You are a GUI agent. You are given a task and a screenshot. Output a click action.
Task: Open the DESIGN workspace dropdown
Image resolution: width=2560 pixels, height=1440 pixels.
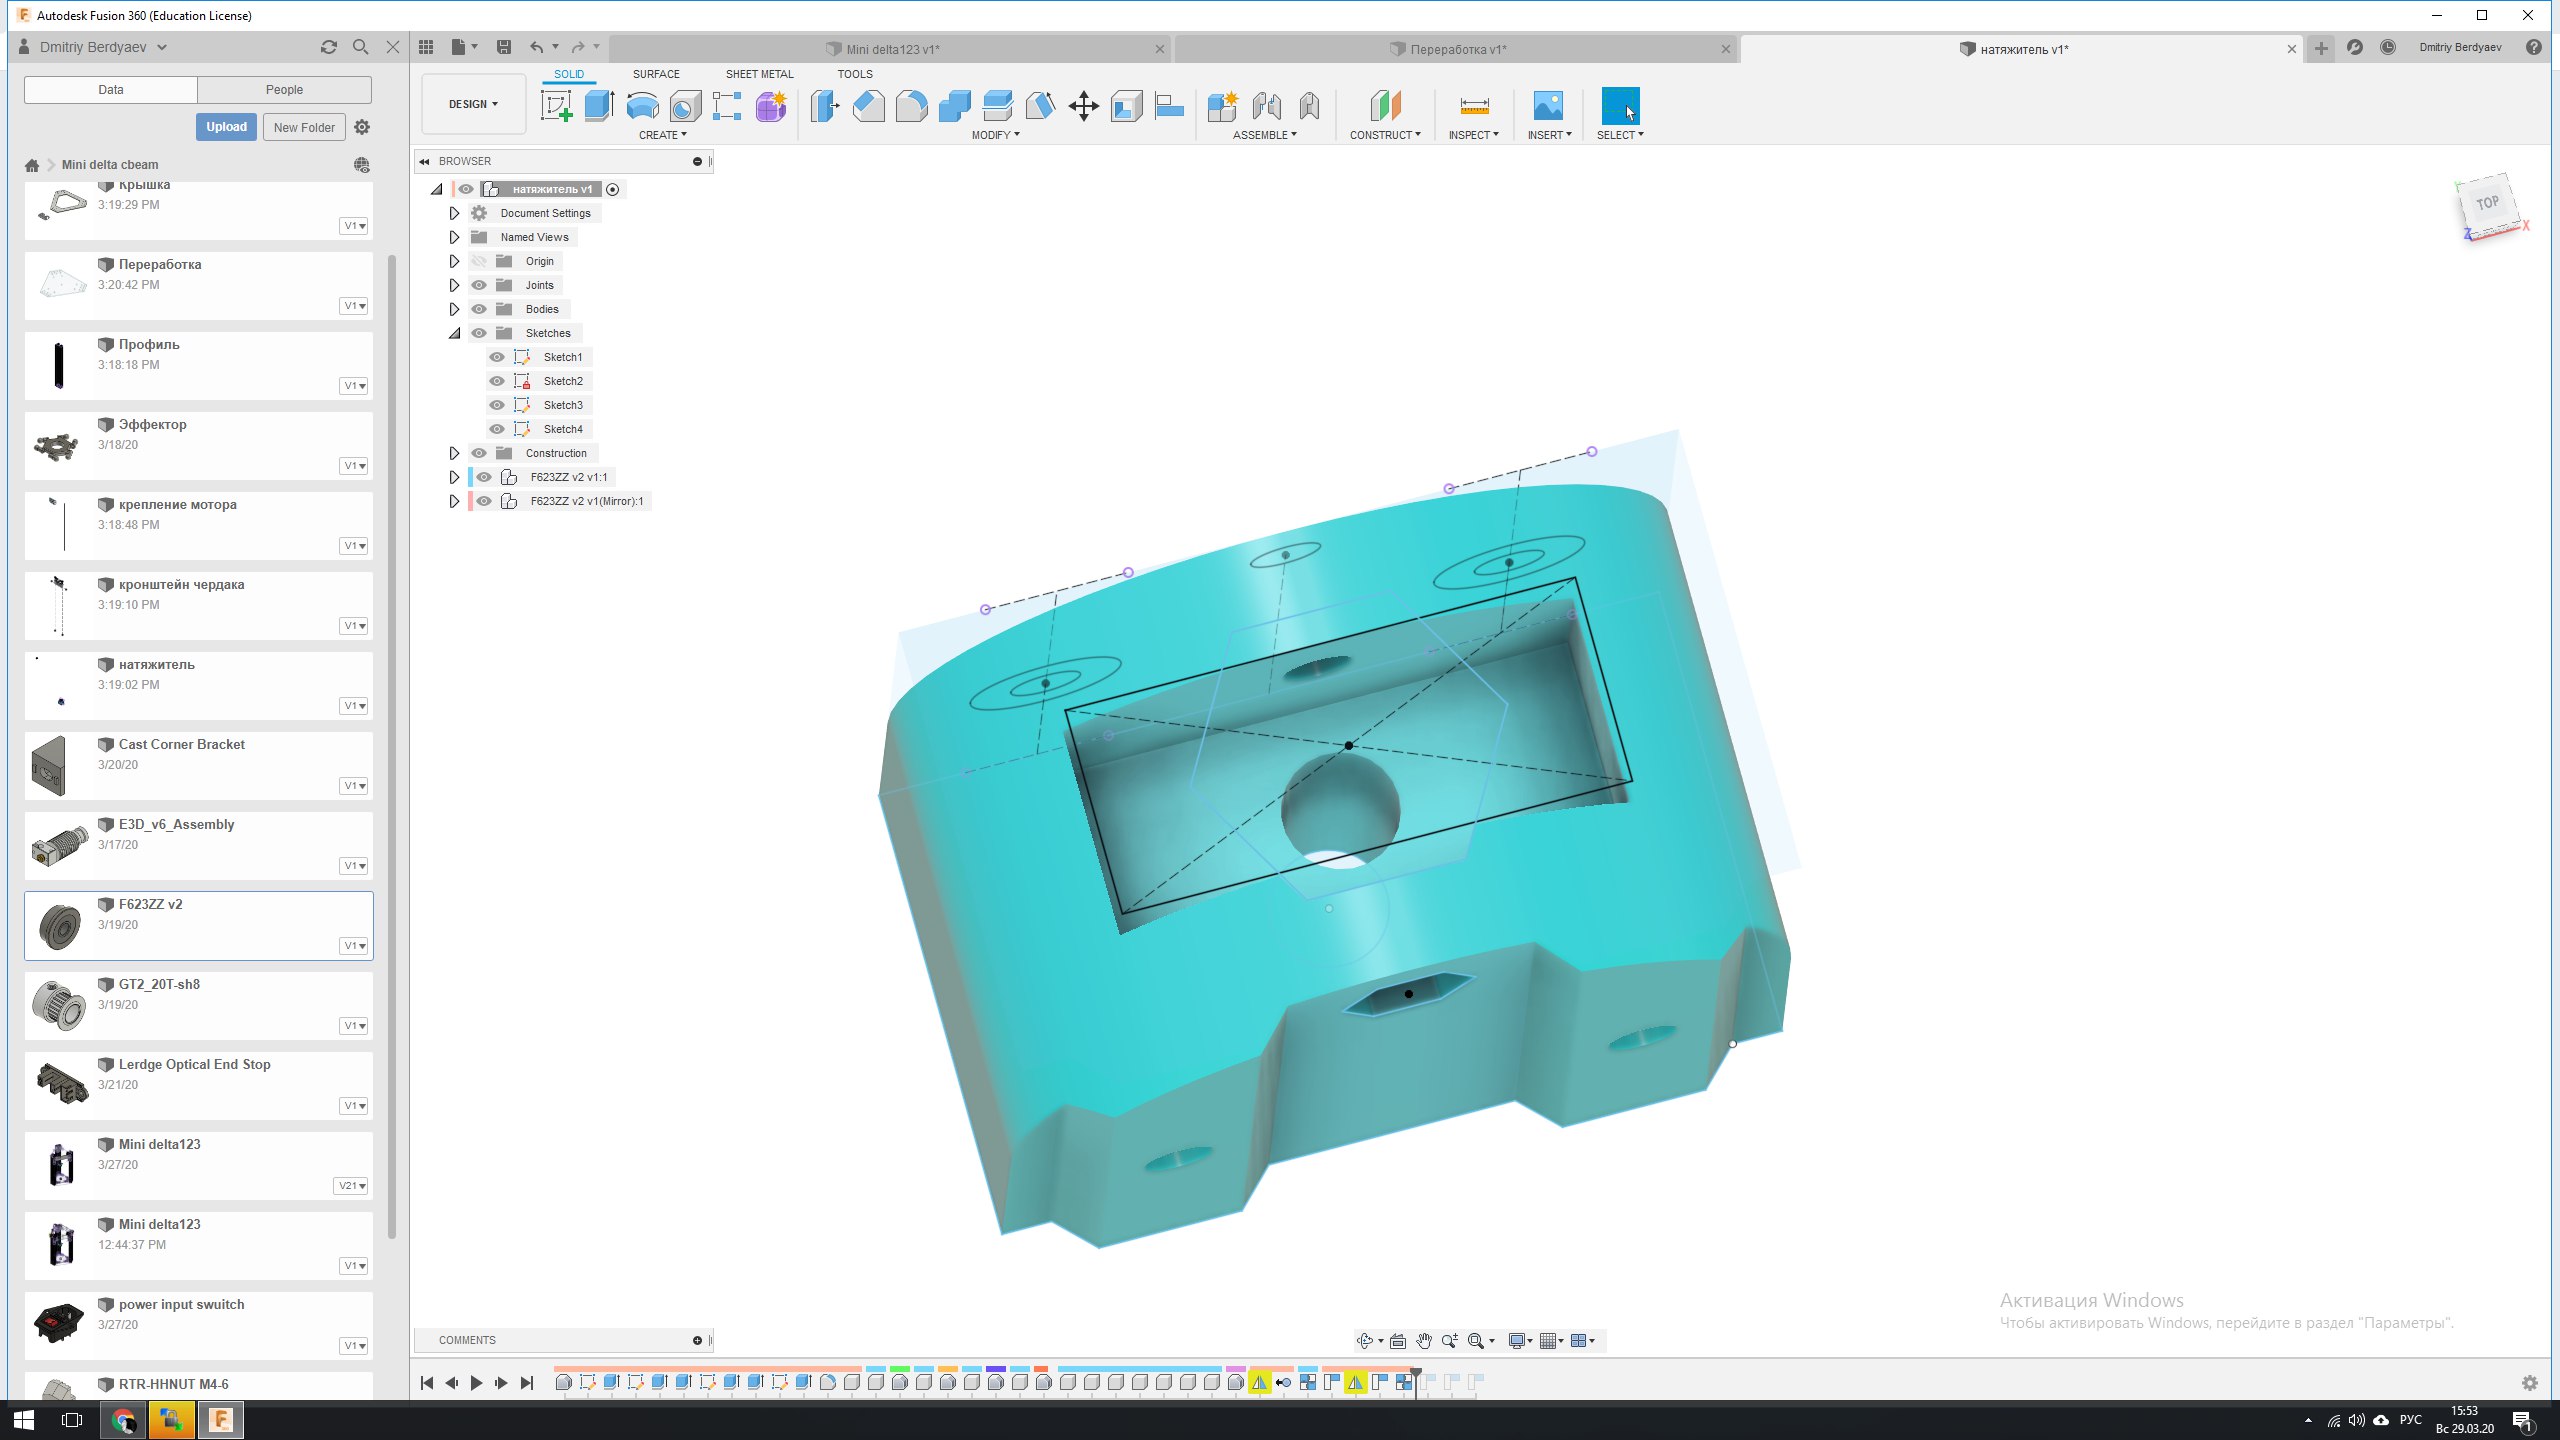point(473,104)
